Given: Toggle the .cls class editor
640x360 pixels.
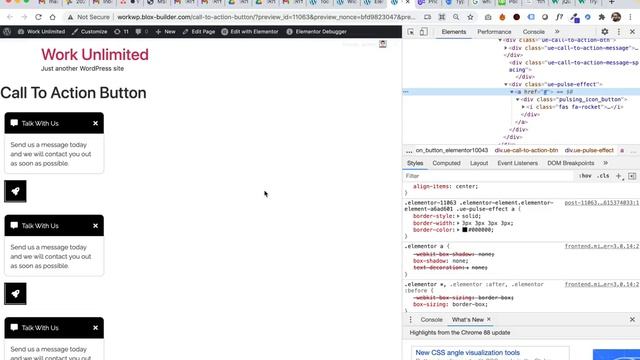Looking at the screenshot, I should click(x=603, y=176).
